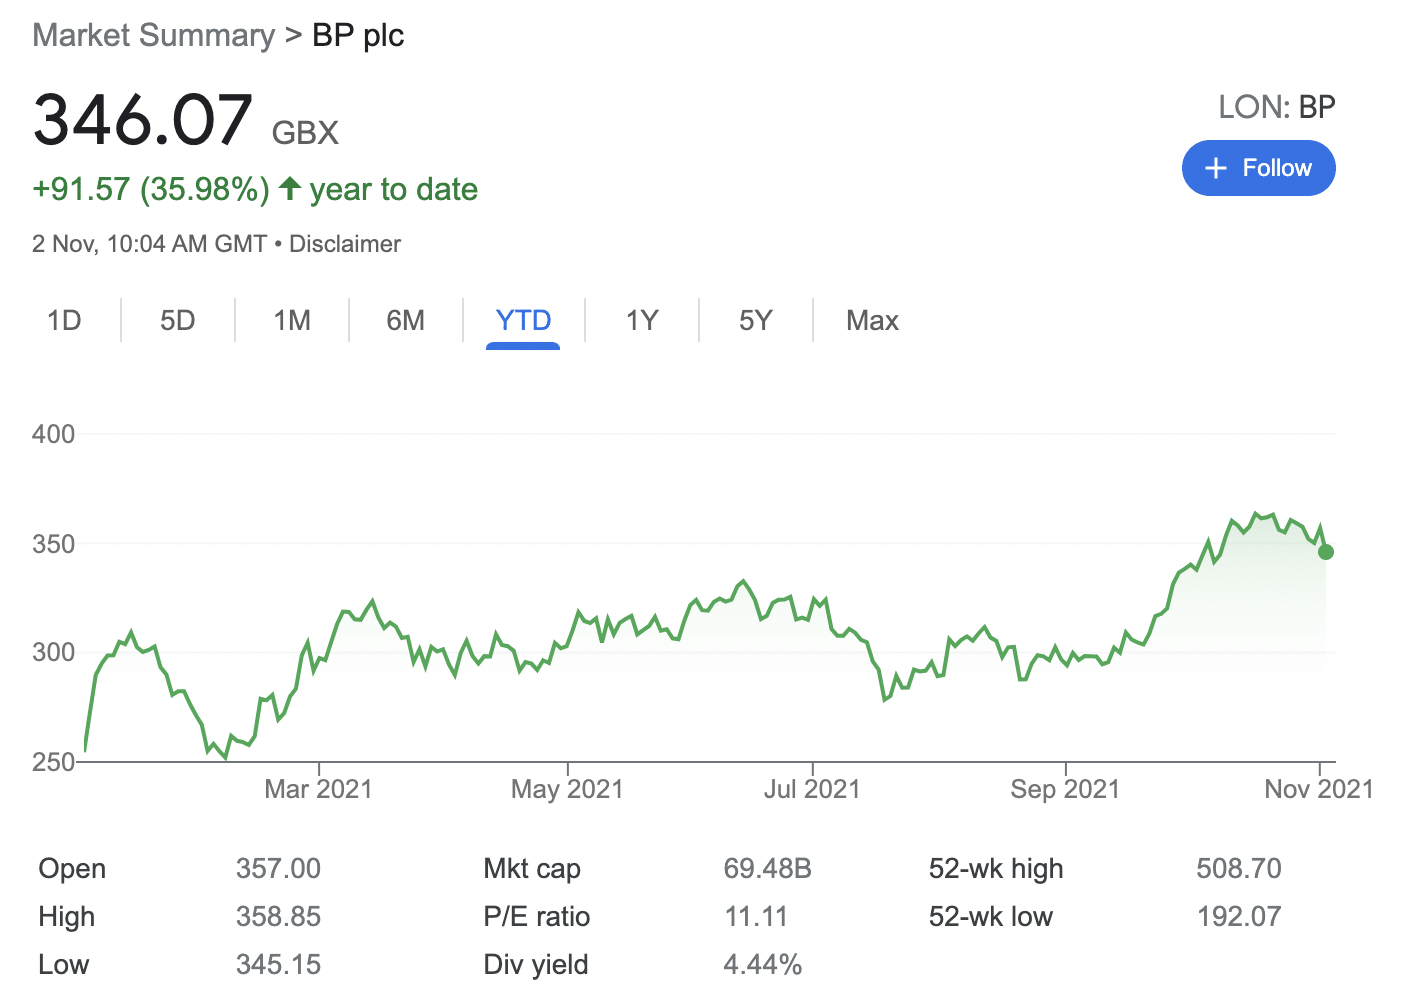Click the Market Summary breadcrumb link
The width and height of the screenshot is (1410, 1006).
[153, 36]
